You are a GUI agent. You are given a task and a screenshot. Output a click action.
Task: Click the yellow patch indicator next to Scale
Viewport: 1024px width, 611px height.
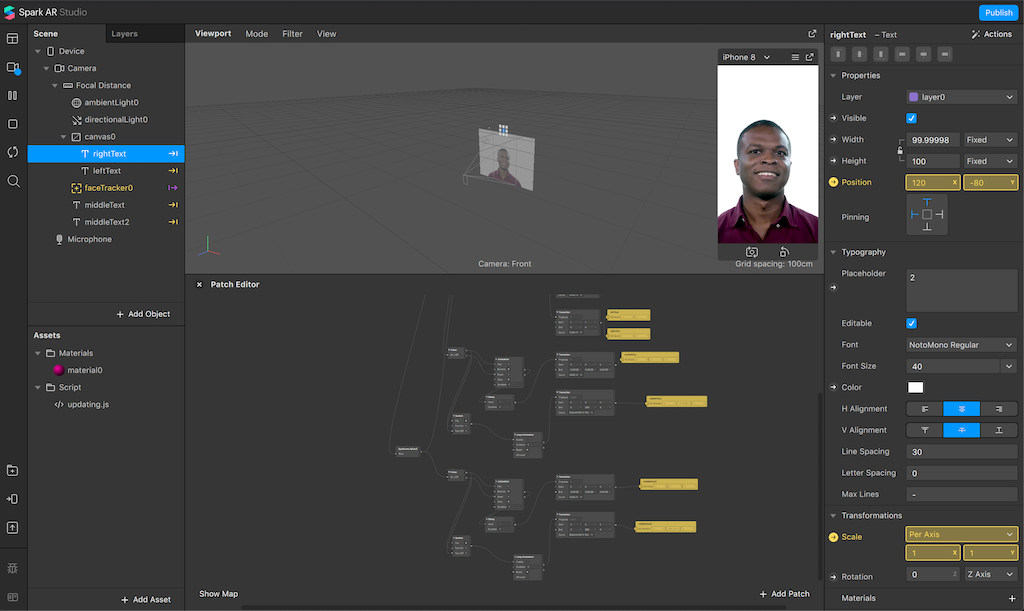[833, 537]
